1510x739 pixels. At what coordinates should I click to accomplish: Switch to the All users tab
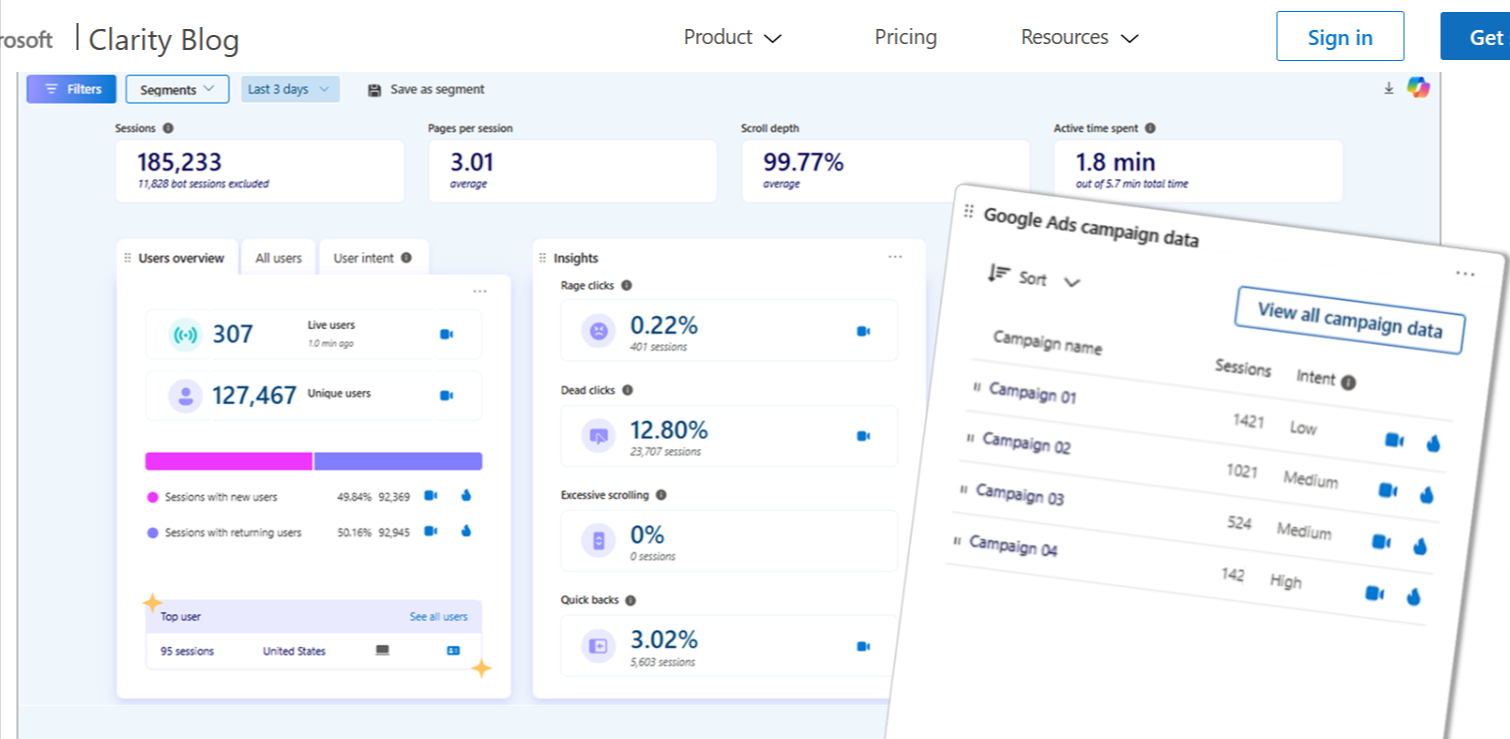pyautogui.click(x=278, y=258)
